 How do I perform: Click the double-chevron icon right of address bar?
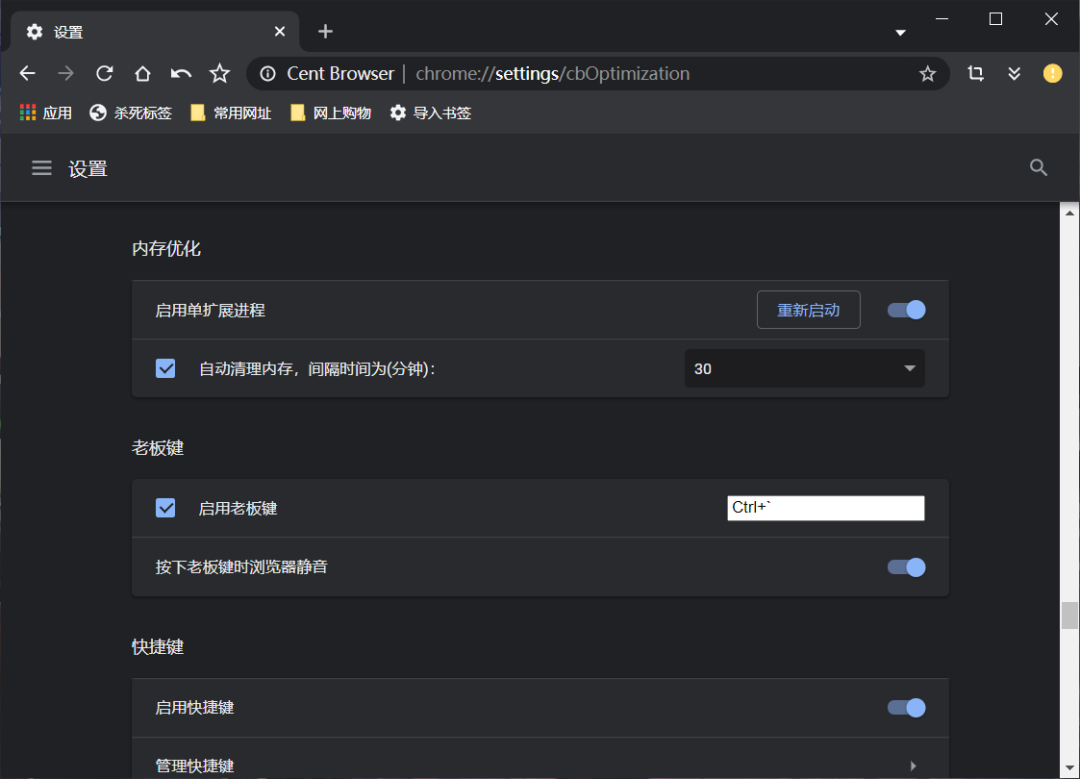click(x=1015, y=73)
